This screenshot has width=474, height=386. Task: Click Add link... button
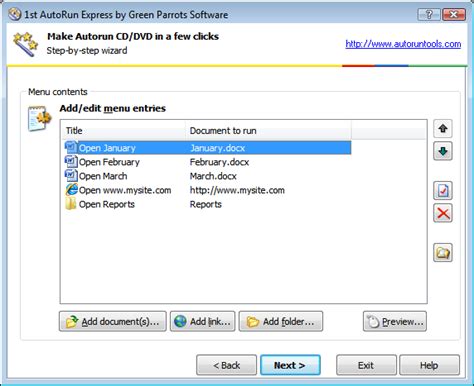[x=203, y=321]
